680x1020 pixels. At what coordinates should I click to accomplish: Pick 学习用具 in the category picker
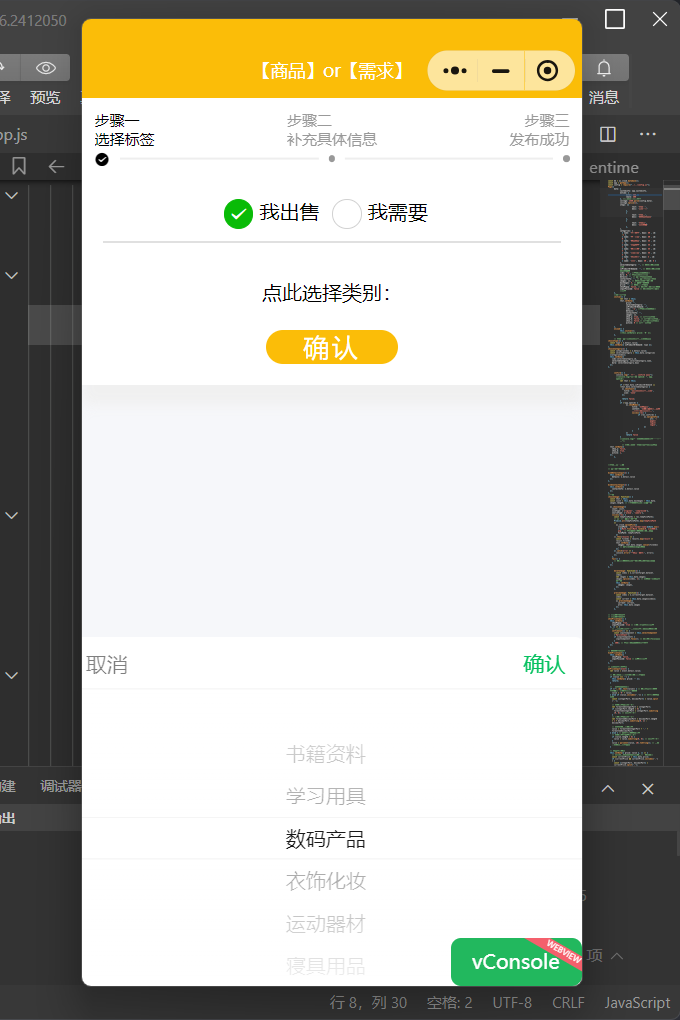pos(326,796)
